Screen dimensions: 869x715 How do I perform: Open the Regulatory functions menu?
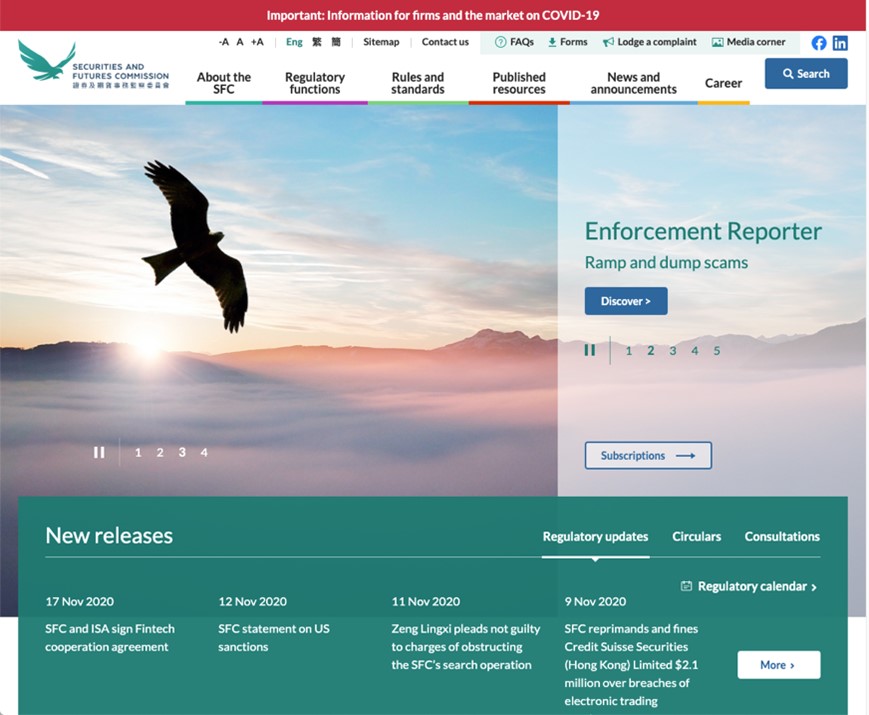click(315, 83)
